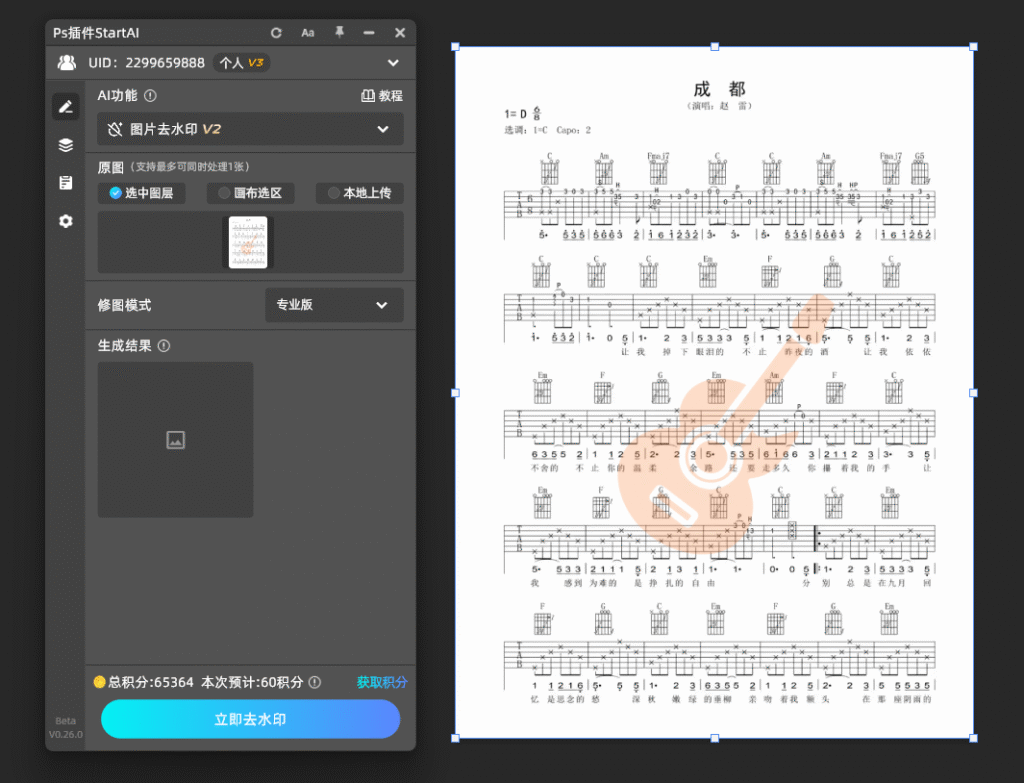
Task: Click the info icon beside 本次预计:60积分
Action: [315, 682]
